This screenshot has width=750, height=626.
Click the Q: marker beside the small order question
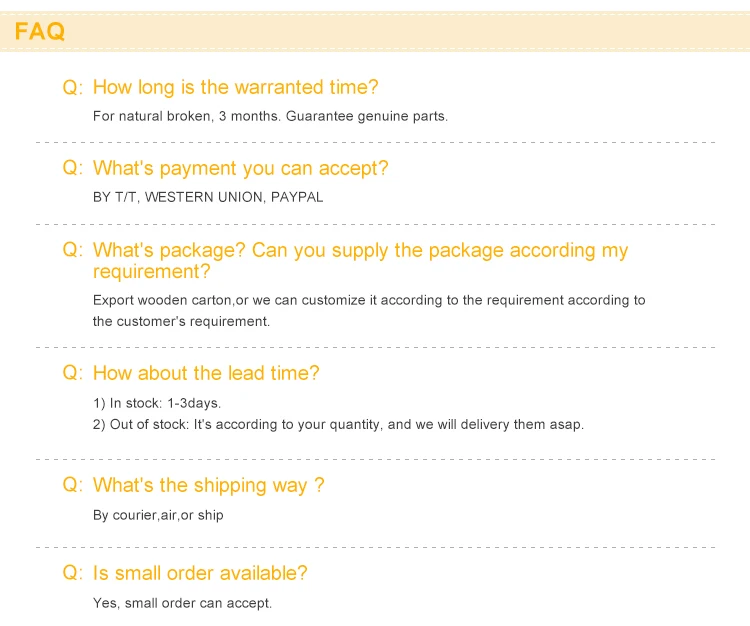click(73, 573)
